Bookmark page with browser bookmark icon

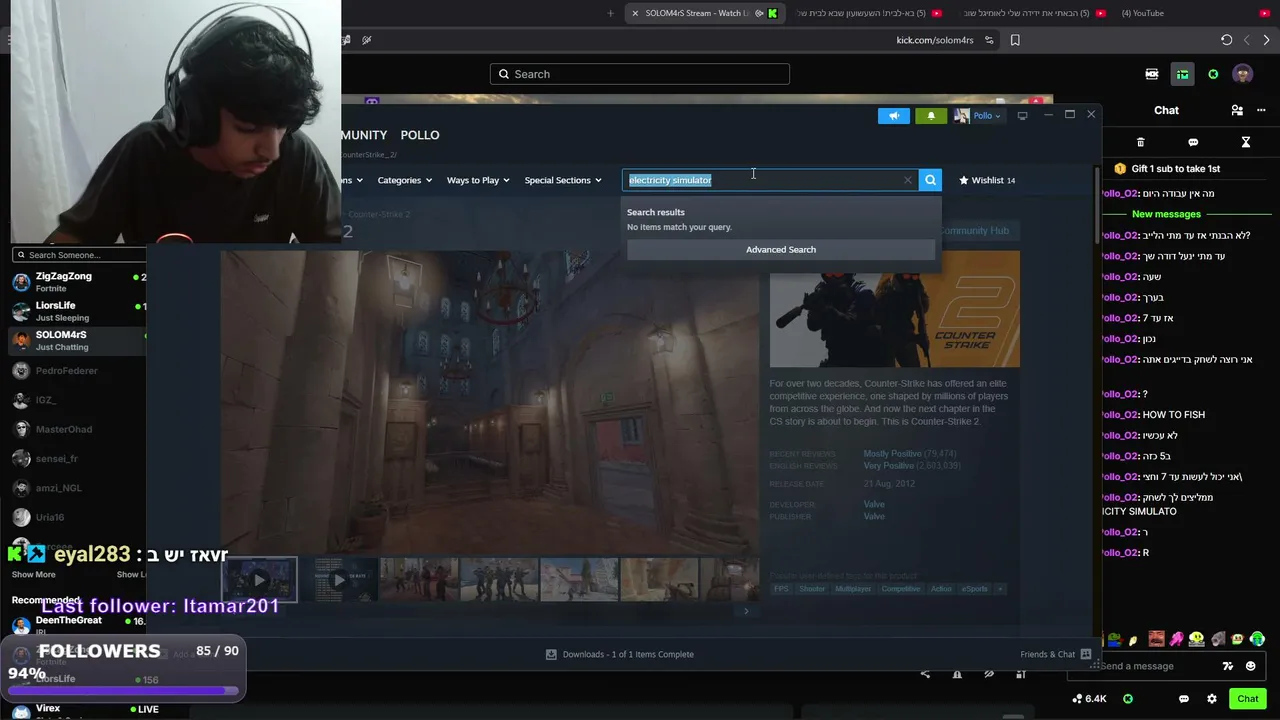[1015, 40]
